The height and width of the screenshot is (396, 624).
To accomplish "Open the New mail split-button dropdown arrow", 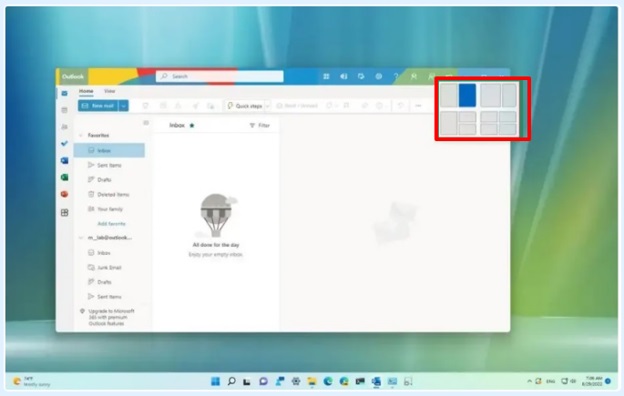I will tap(124, 105).
